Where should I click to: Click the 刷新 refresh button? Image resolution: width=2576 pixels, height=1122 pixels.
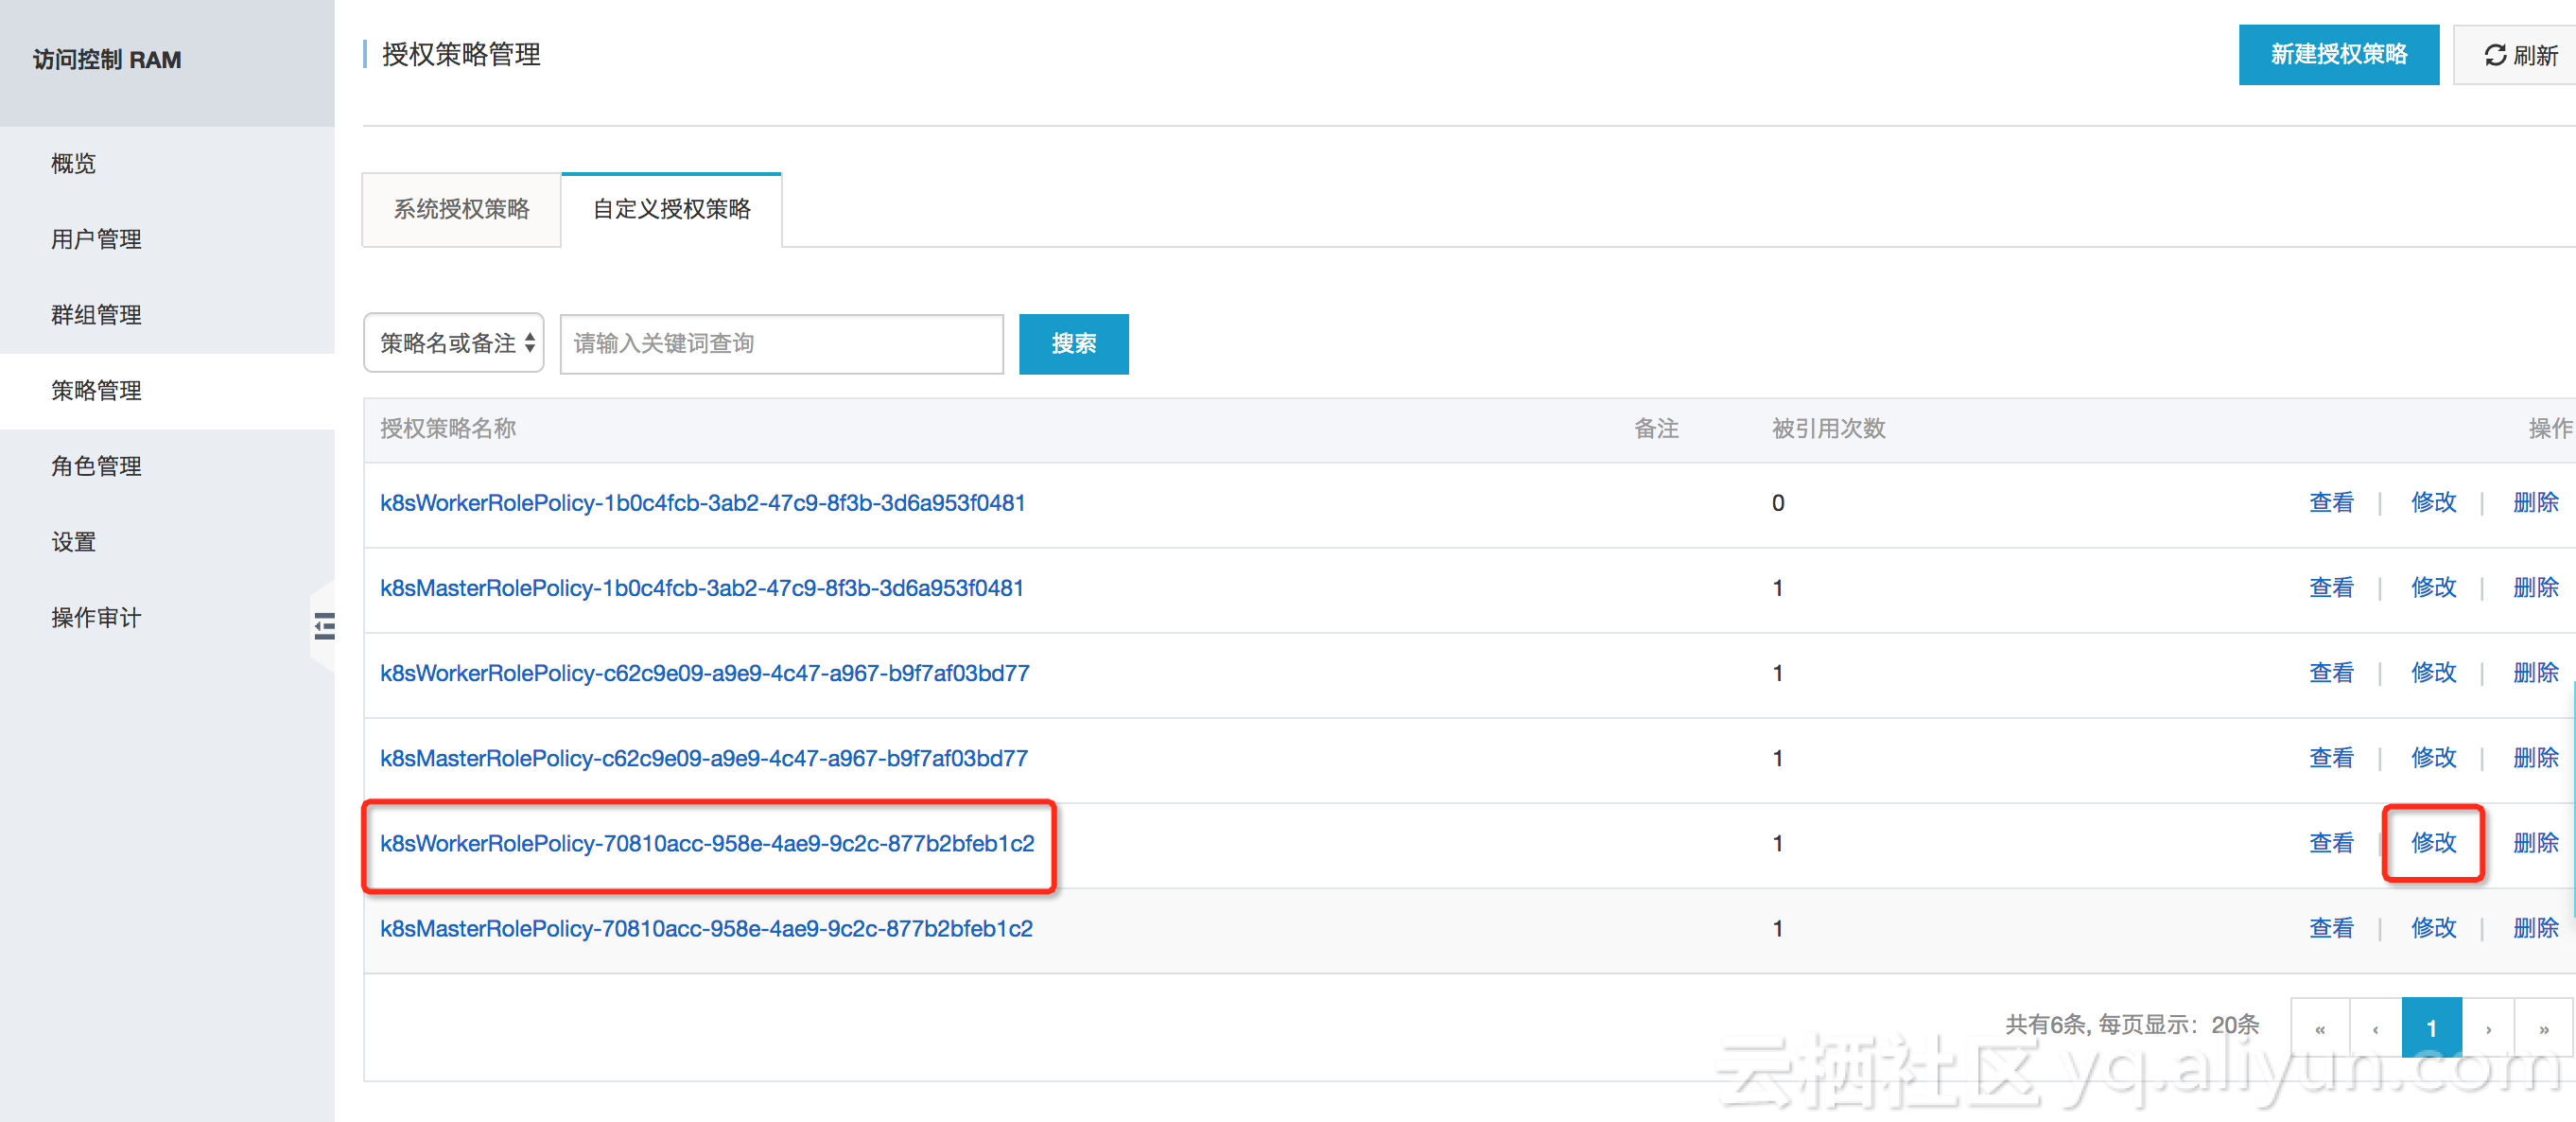click(2517, 55)
